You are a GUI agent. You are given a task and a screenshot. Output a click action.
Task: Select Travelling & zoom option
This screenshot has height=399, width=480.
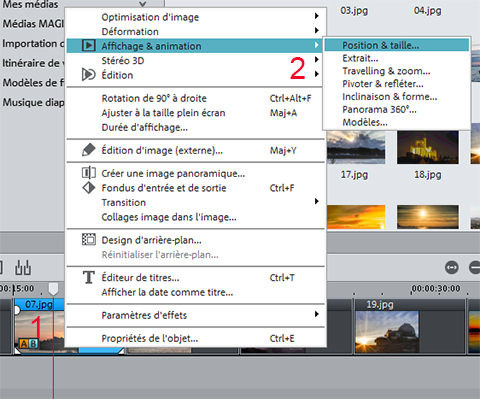click(x=397, y=71)
